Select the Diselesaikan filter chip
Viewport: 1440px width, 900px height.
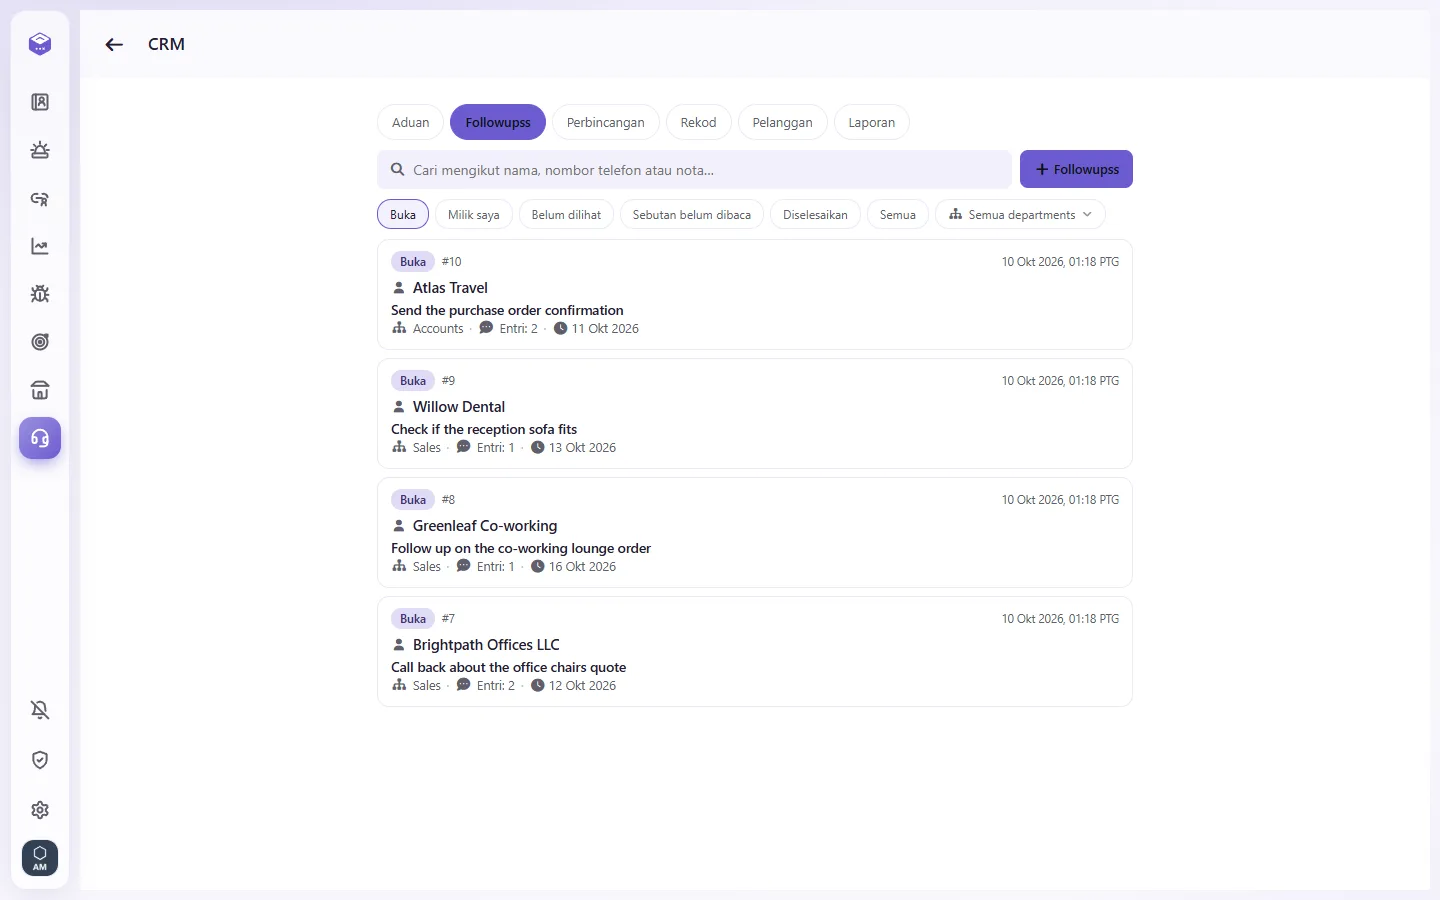[x=815, y=215]
